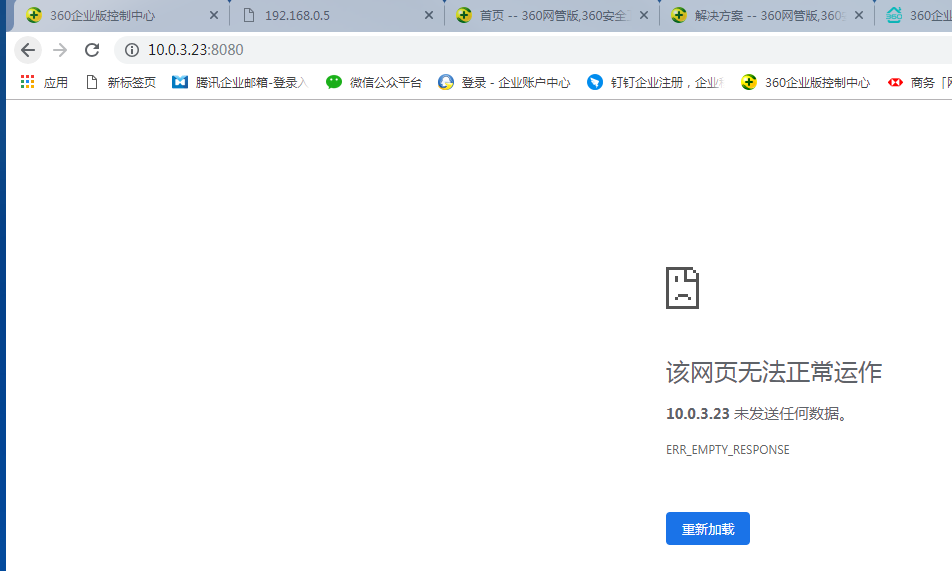Go back to the previous page

click(28, 50)
